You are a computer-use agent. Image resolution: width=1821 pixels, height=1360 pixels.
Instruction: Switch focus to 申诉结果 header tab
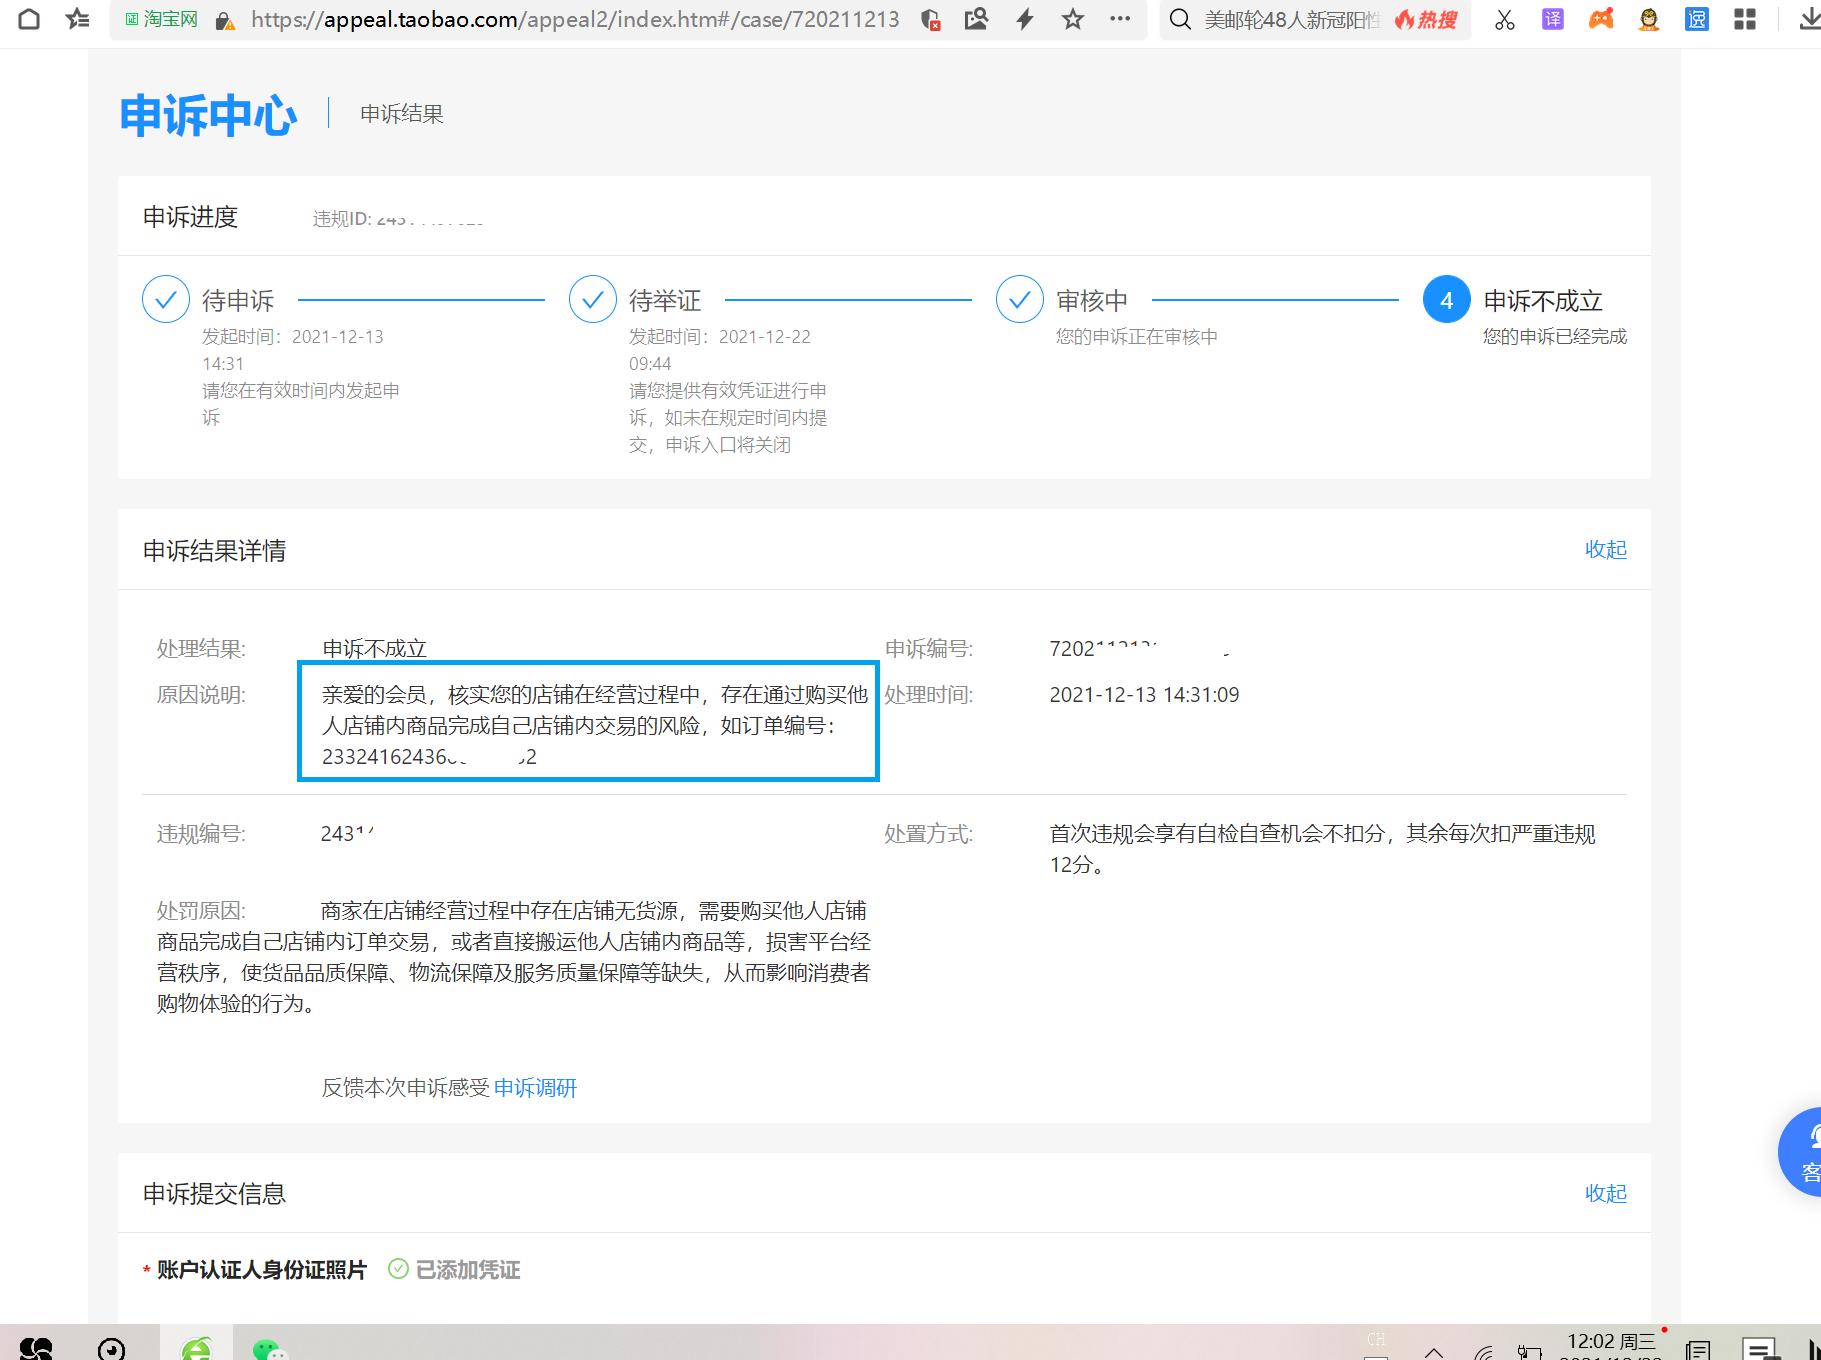402,113
